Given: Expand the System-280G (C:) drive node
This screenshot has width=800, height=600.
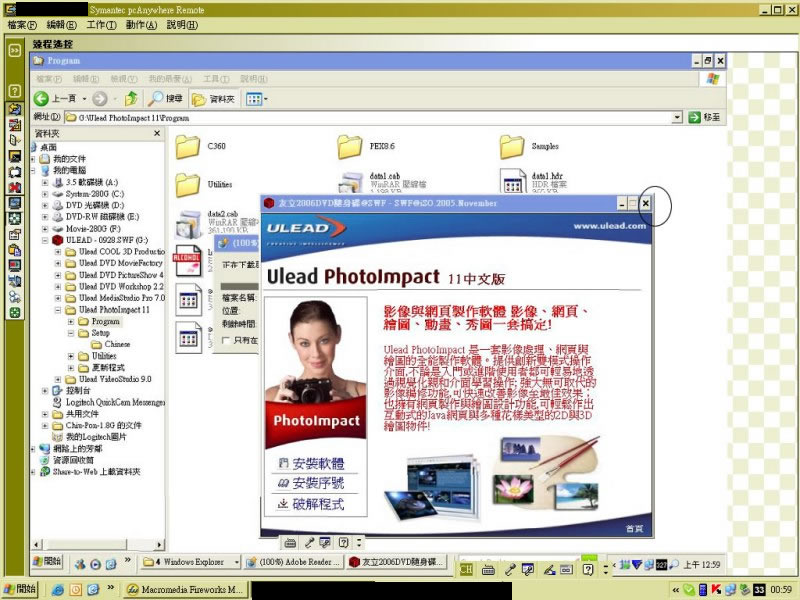Looking at the screenshot, I should [x=45, y=194].
